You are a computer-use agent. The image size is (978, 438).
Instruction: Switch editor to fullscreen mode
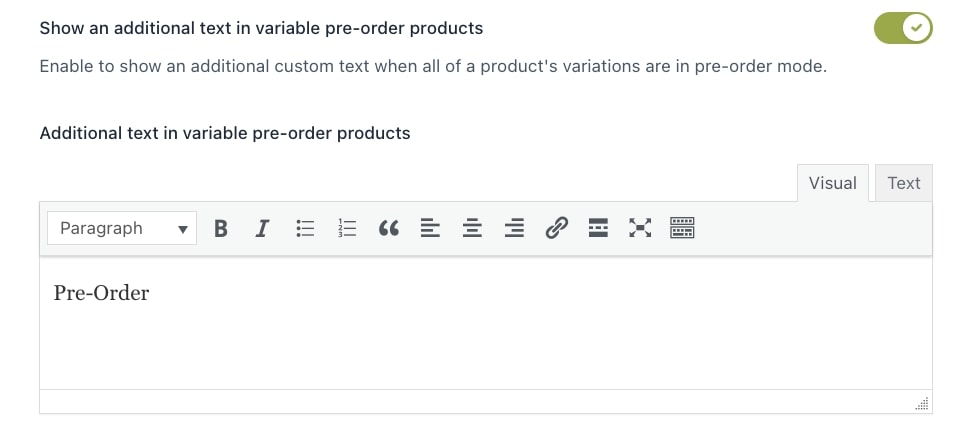coord(640,228)
